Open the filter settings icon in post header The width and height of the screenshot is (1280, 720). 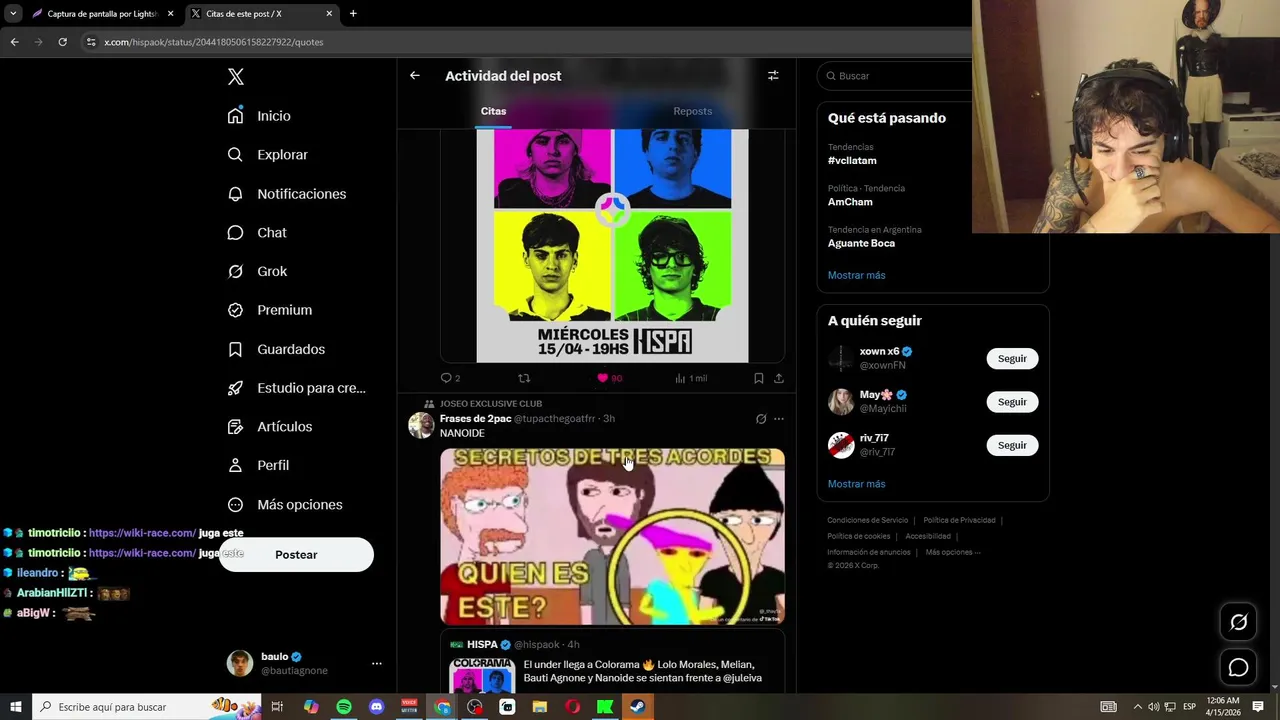pos(773,76)
